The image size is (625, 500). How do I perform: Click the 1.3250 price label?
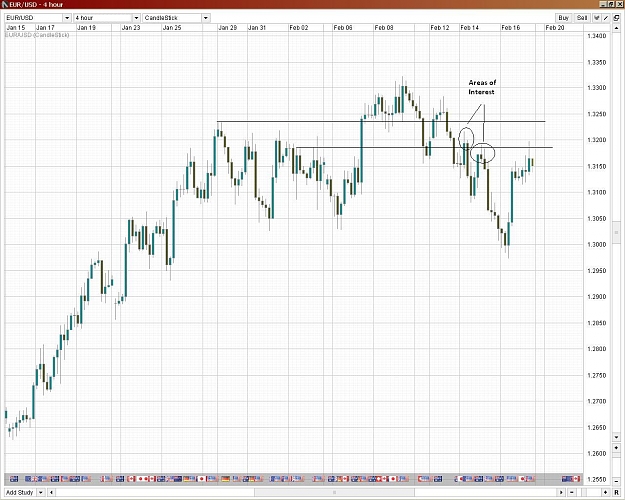point(597,114)
